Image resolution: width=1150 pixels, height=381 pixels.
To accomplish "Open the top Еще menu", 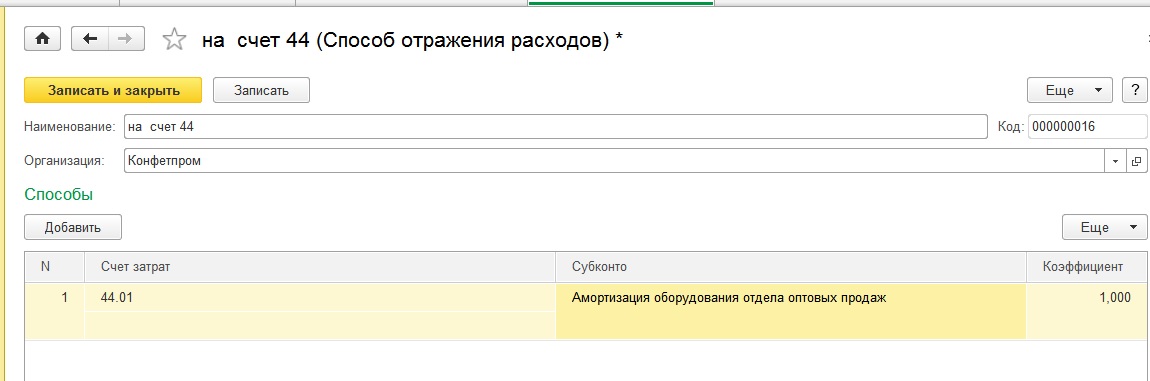I will [1070, 90].
